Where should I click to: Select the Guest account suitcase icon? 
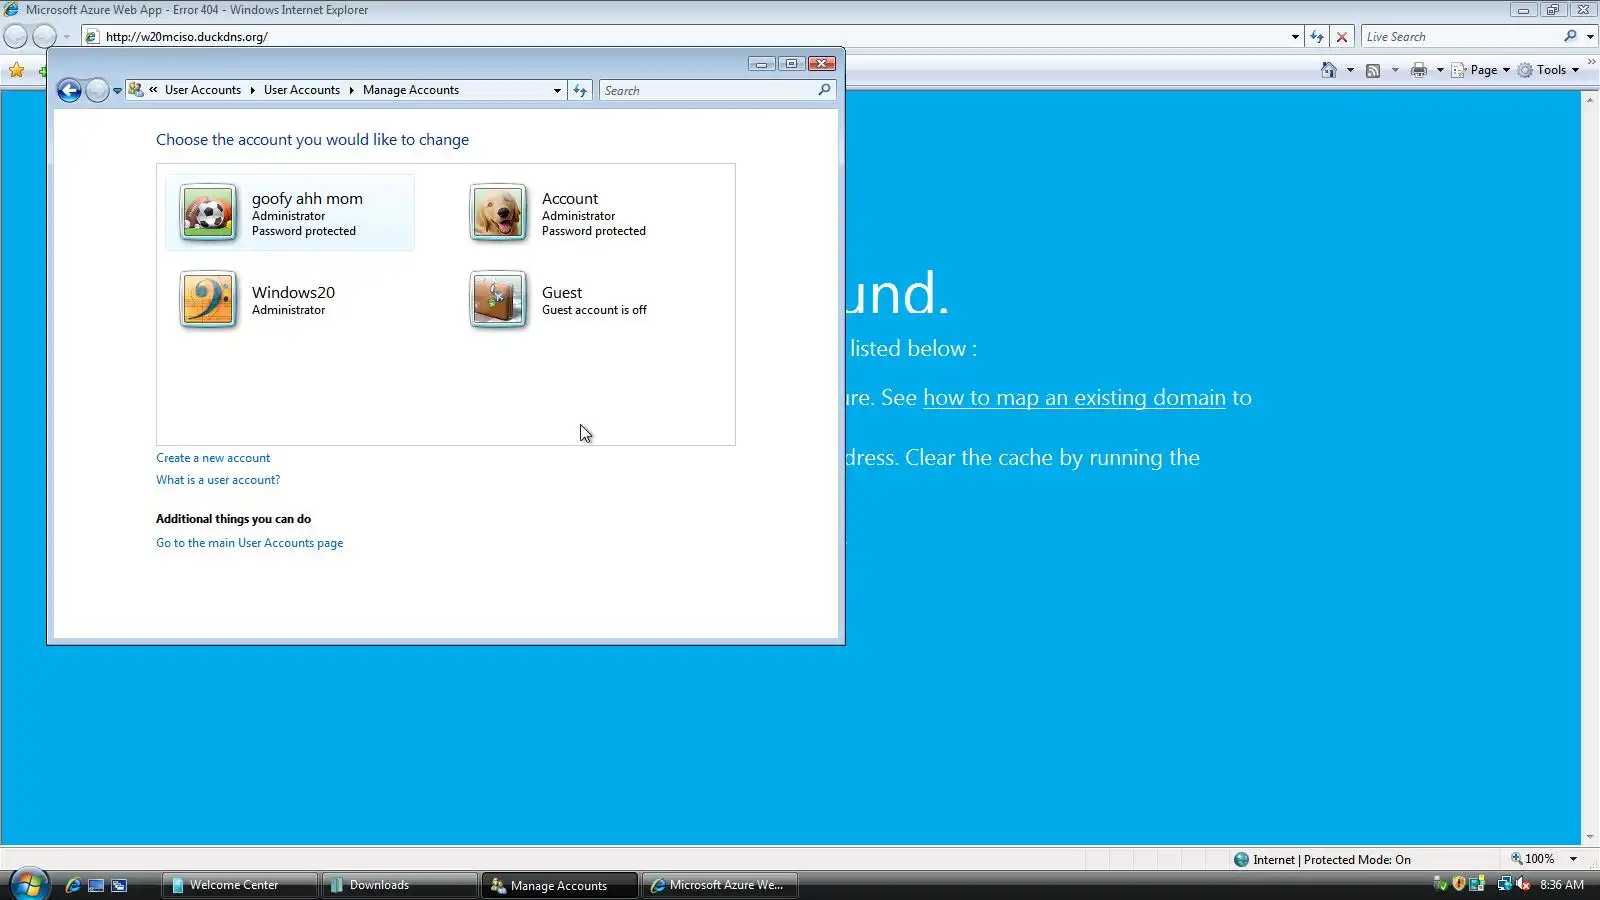498,299
